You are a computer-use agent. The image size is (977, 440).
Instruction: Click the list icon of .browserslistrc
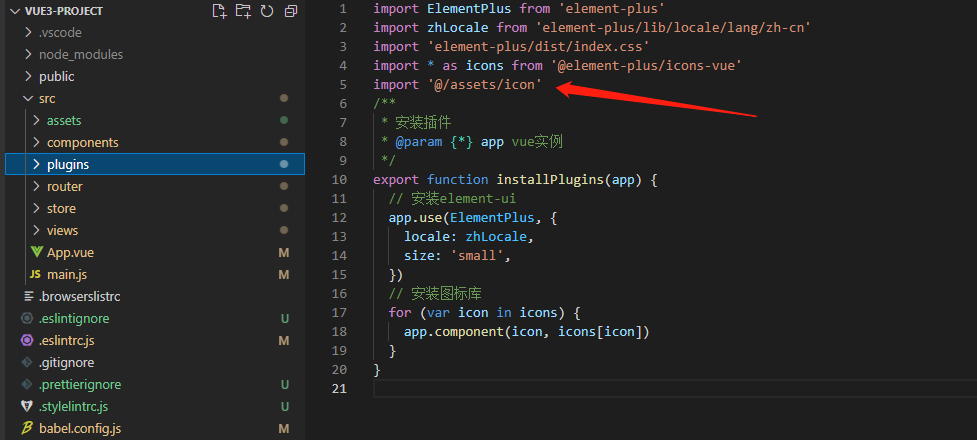[x=28, y=296]
